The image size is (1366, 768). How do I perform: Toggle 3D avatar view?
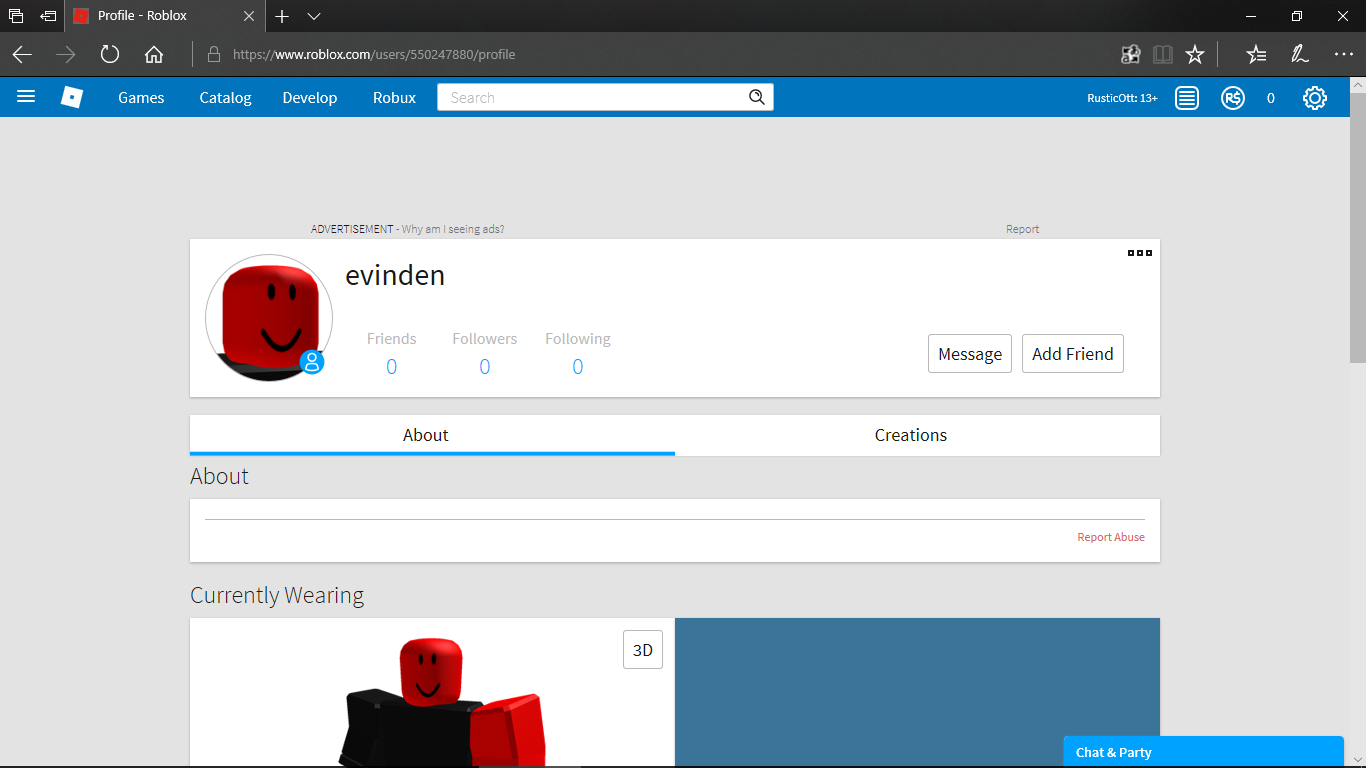pos(643,650)
